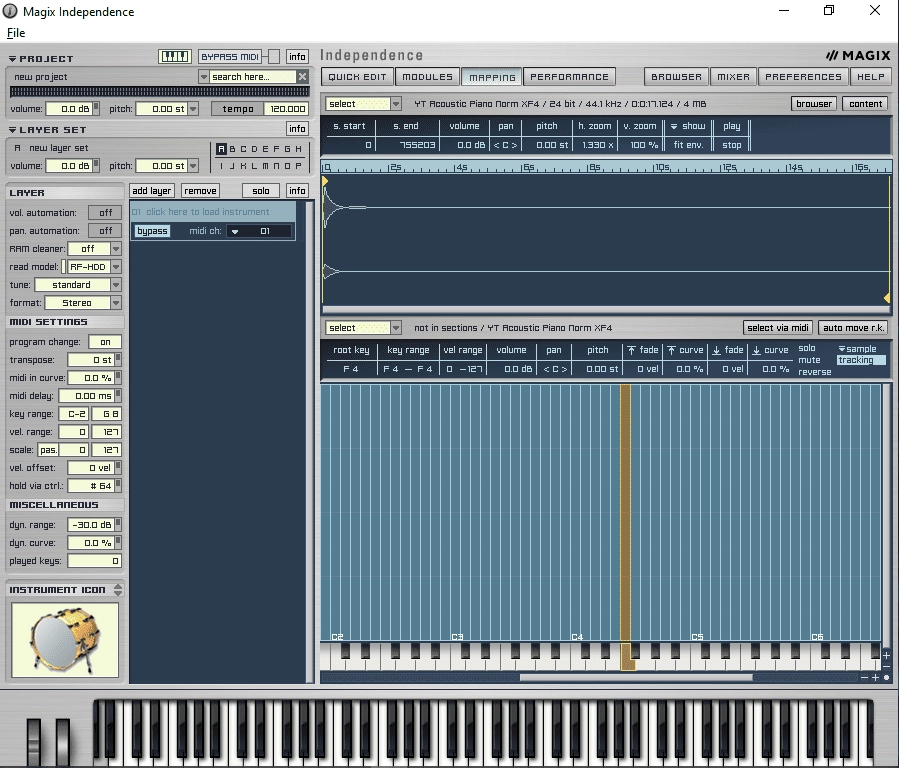Image resolution: width=899 pixels, height=768 pixels.
Task: Toggle the on-screen keyboard icon in Project header
Action: [x=174, y=56]
